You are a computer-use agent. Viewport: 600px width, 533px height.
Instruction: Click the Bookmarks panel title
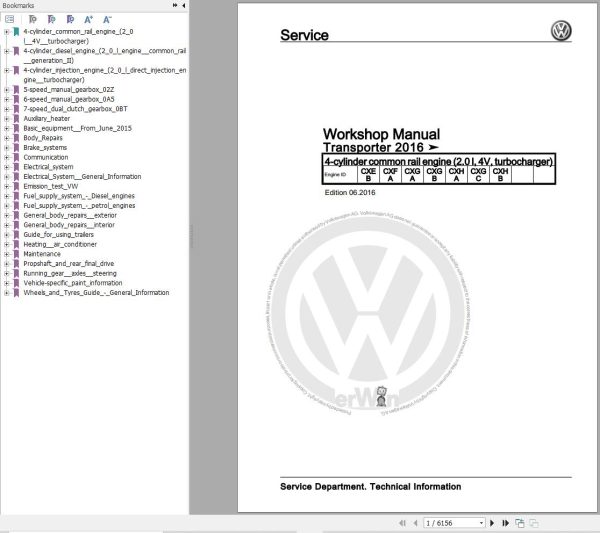(x=18, y=5)
